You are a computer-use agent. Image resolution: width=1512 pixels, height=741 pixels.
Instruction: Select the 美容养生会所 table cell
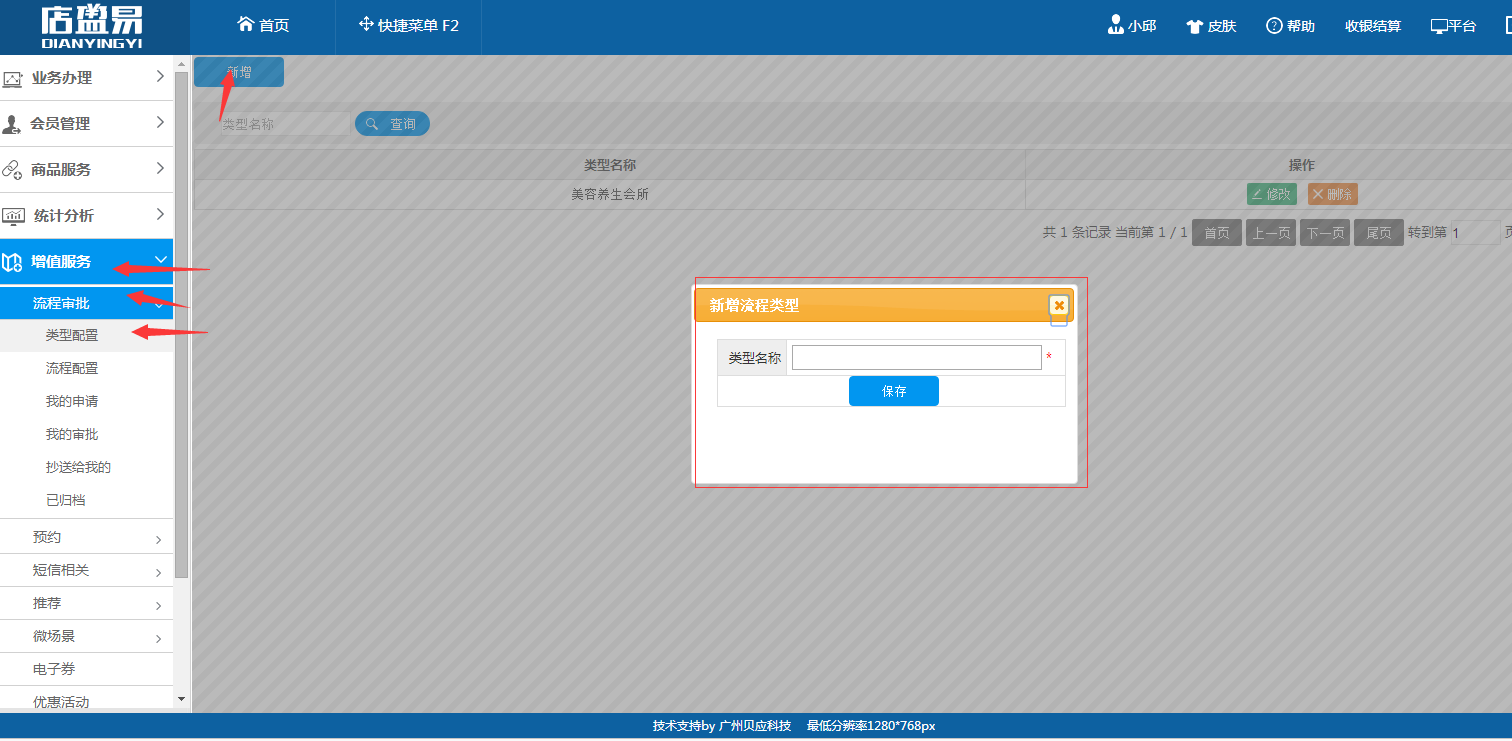coord(610,194)
